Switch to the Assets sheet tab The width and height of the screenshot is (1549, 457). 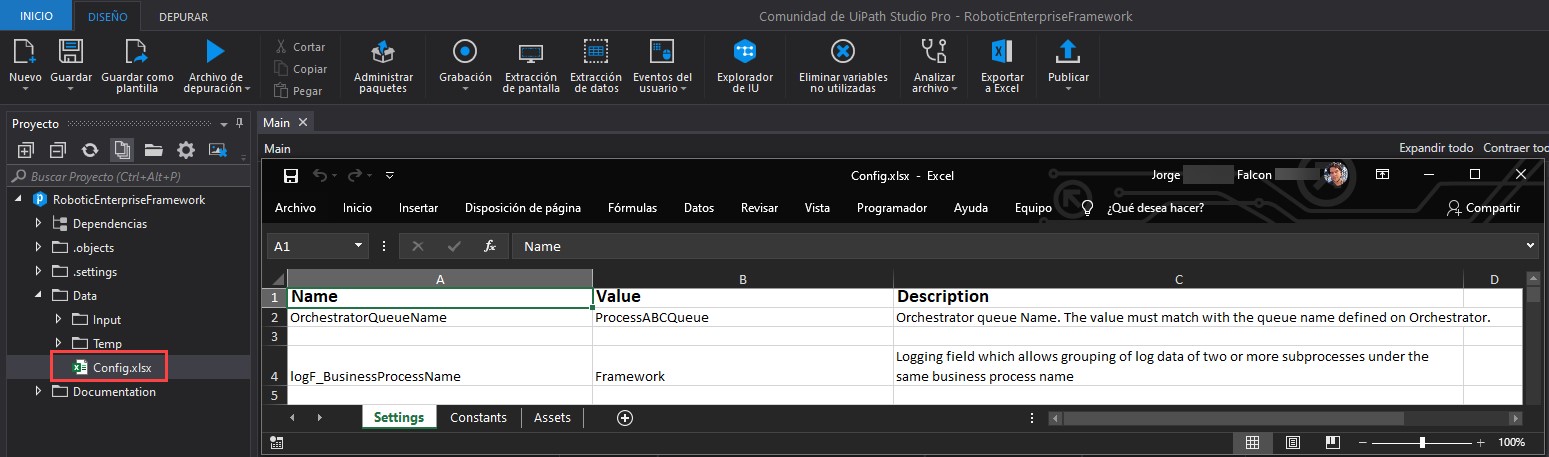552,417
